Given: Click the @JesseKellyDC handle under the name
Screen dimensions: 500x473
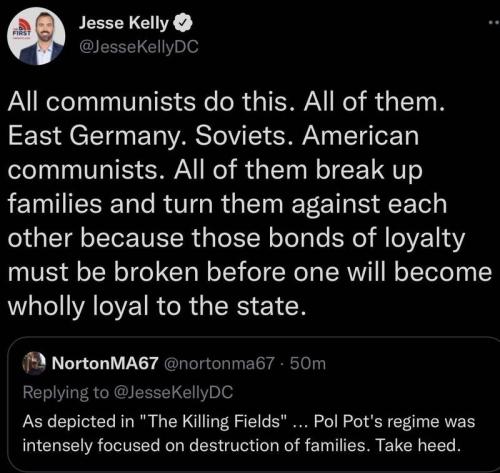Looking at the screenshot, I should (x=138, y=47).
